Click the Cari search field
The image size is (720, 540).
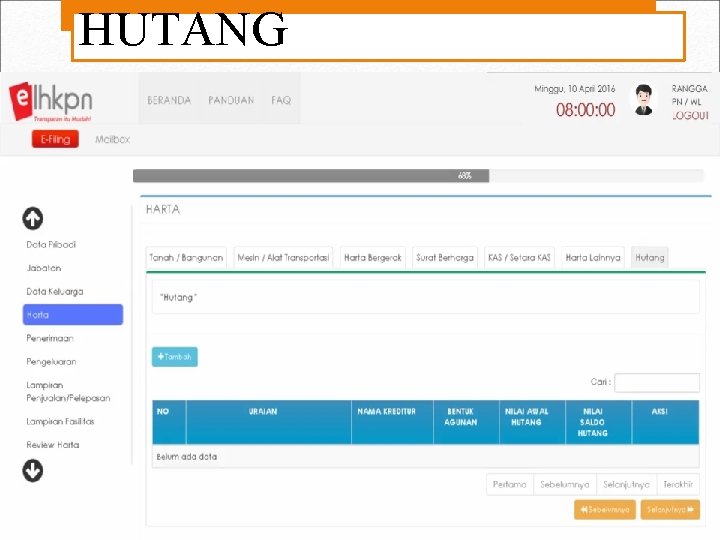coord(657,382)
